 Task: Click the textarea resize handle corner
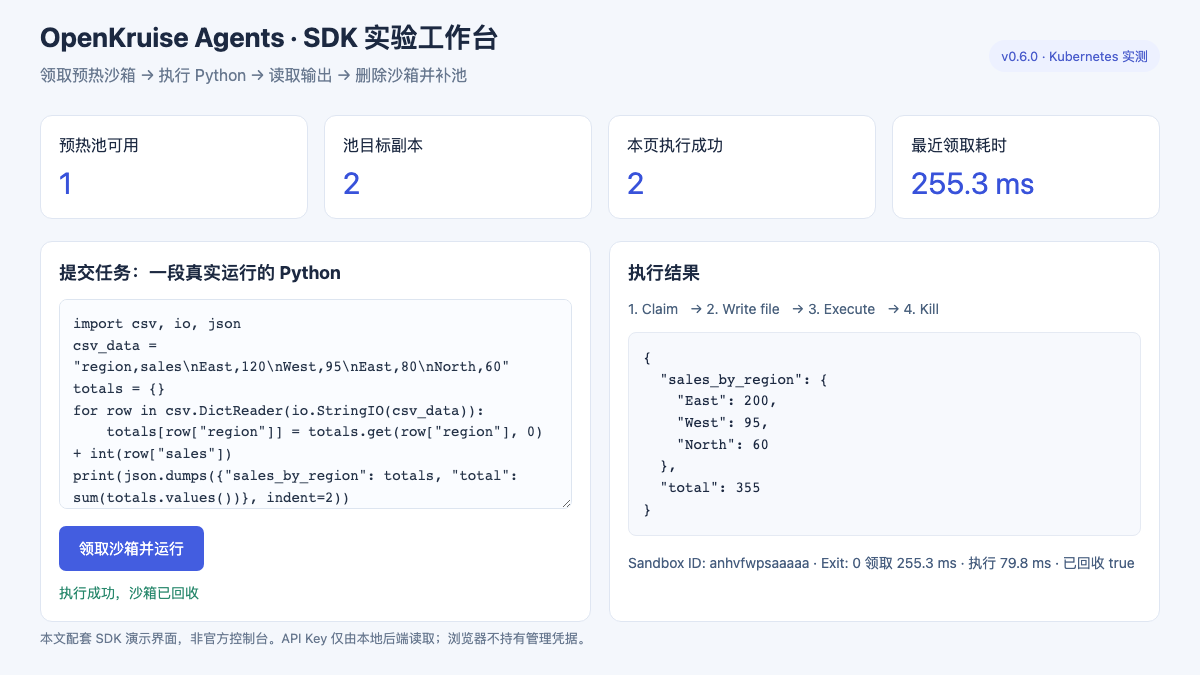566,503
